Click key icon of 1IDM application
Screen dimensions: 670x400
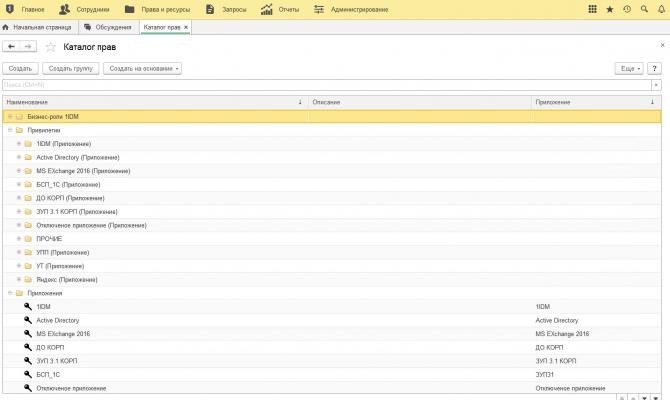[28, 306]
